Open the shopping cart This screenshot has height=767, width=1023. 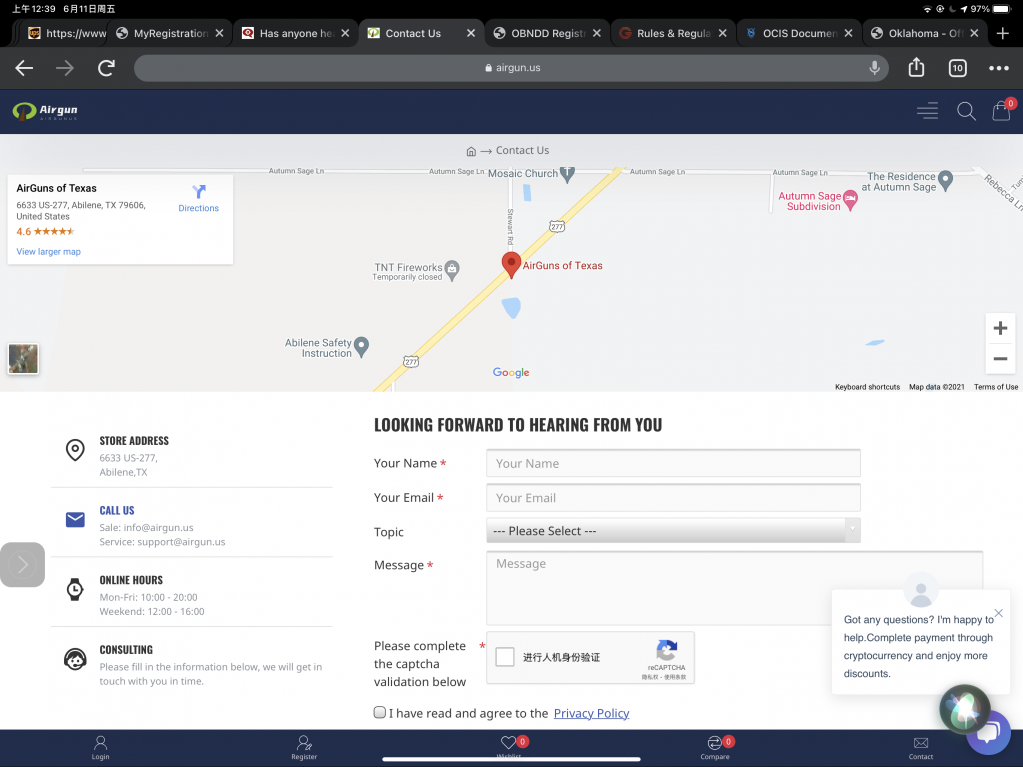click(x=1001, y=110)
